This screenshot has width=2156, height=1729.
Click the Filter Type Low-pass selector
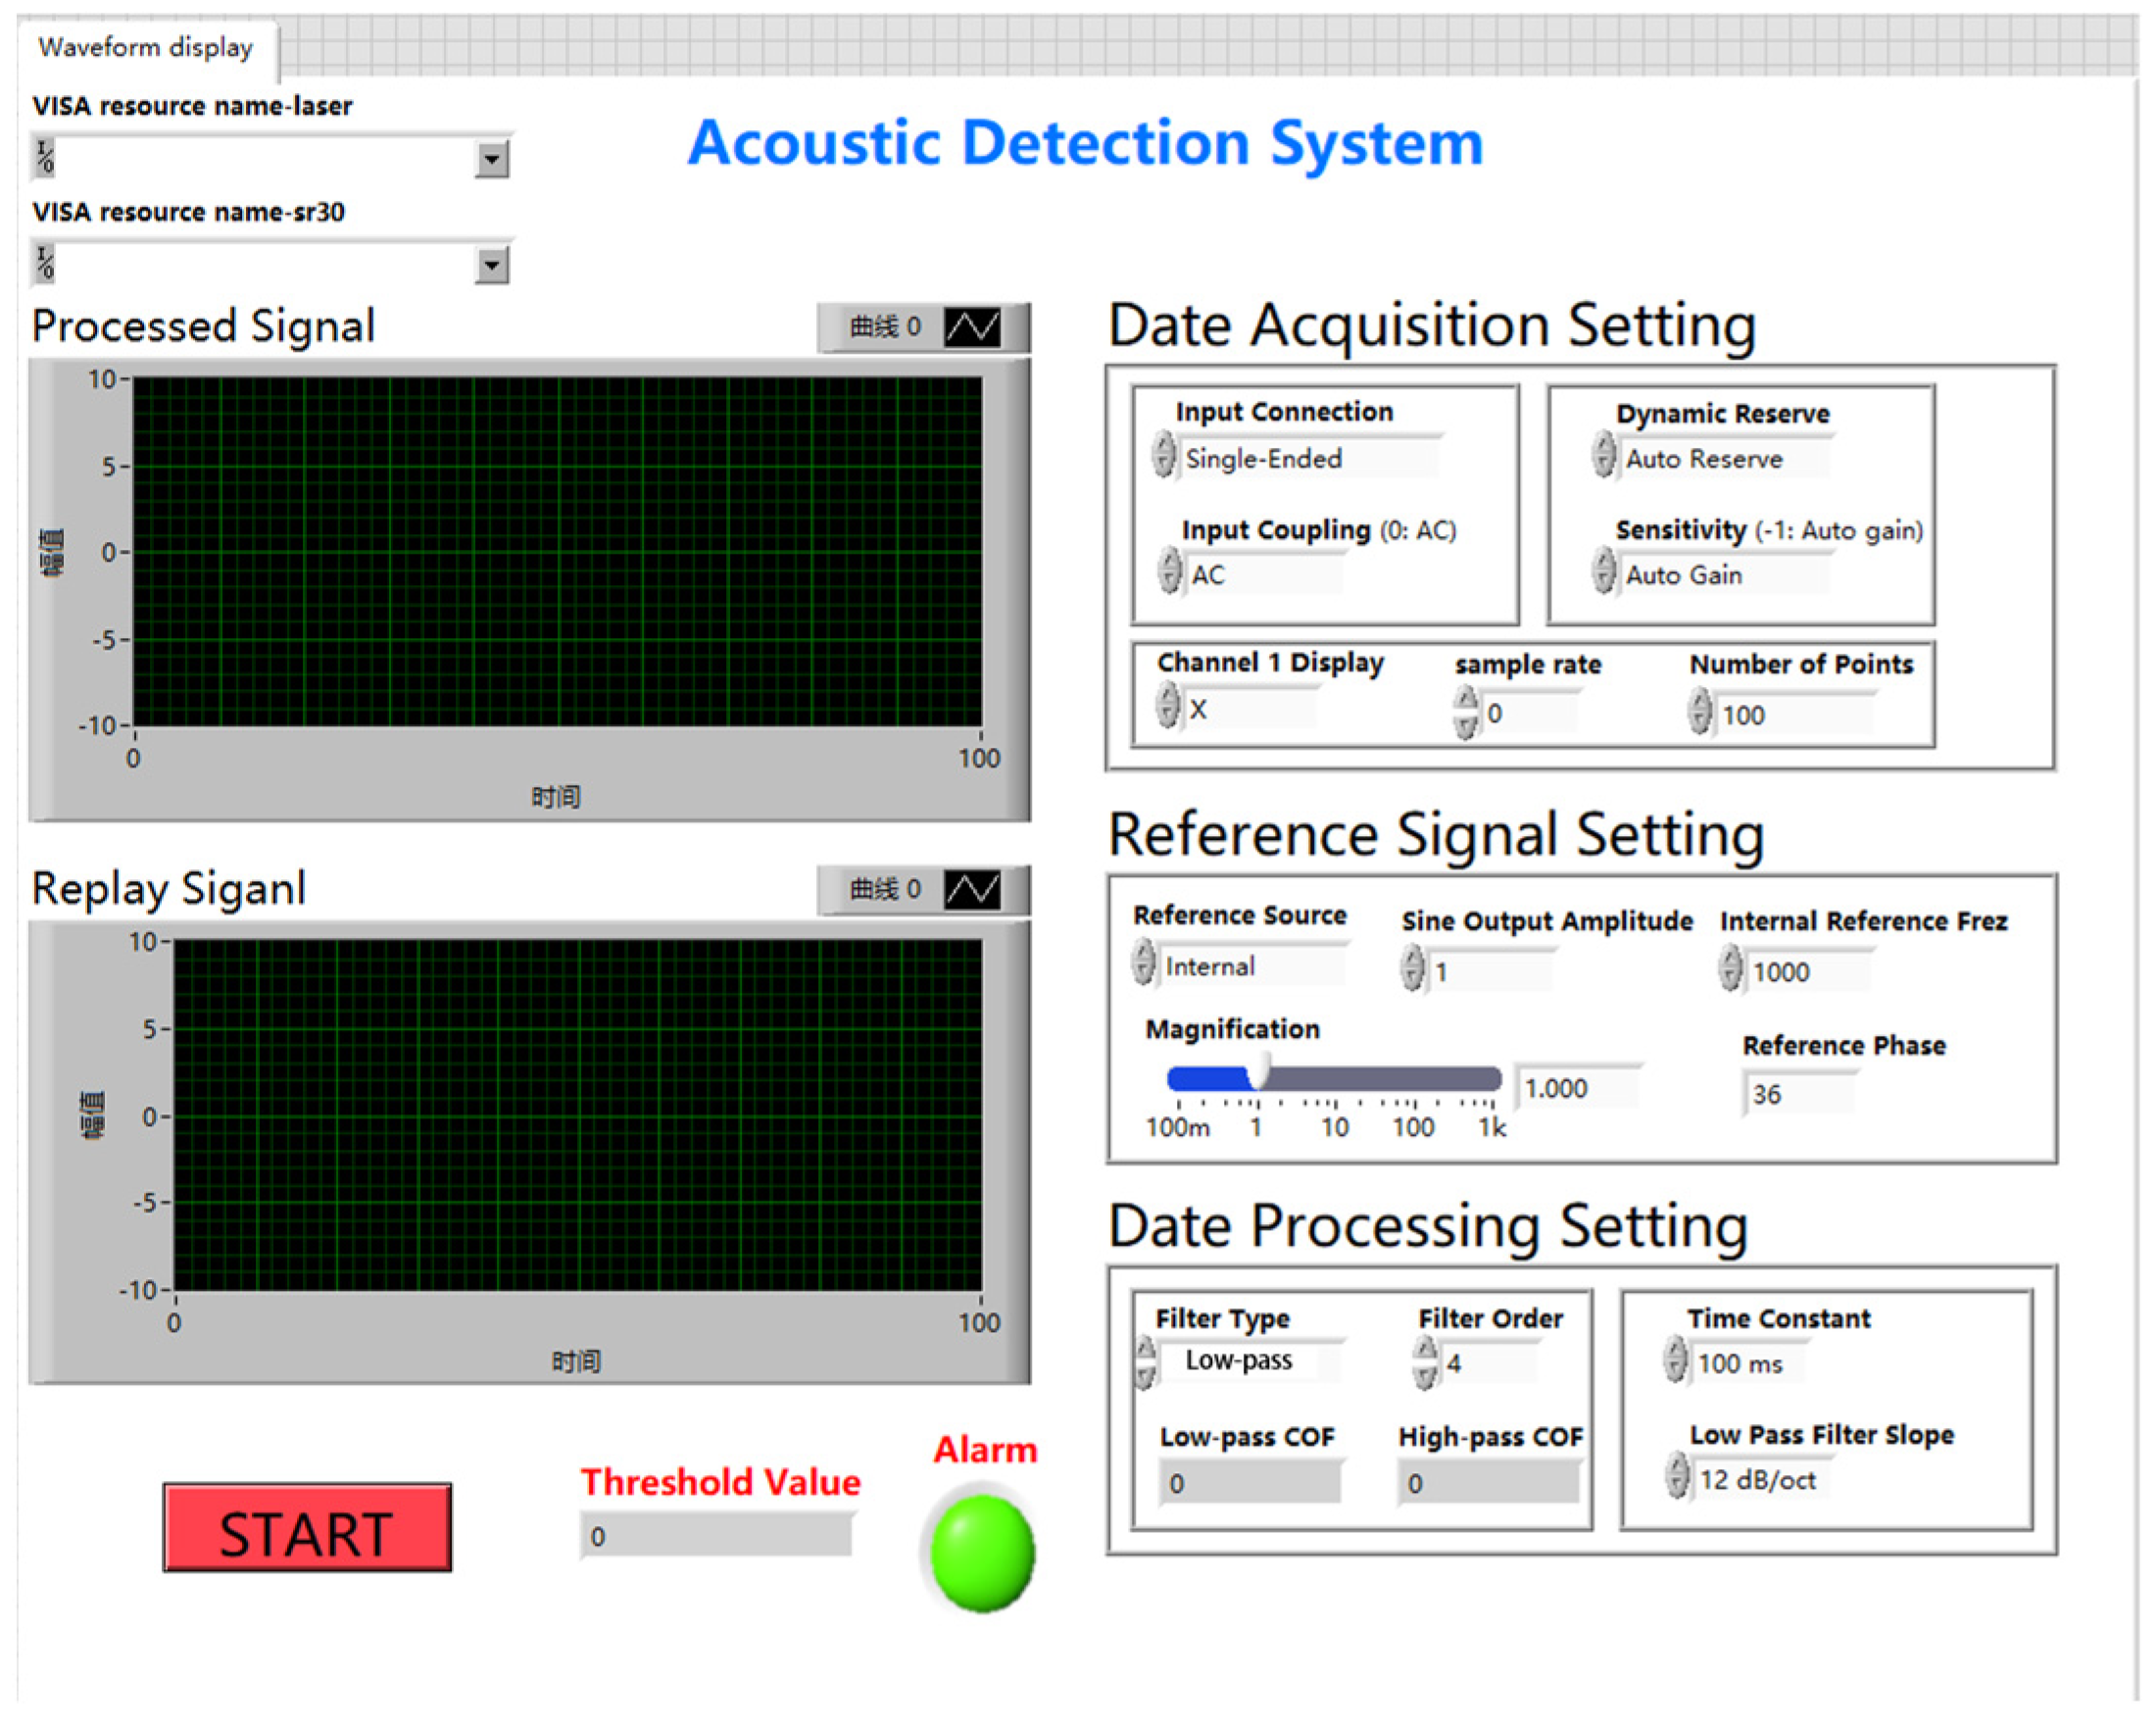tap(1240, 1361)
